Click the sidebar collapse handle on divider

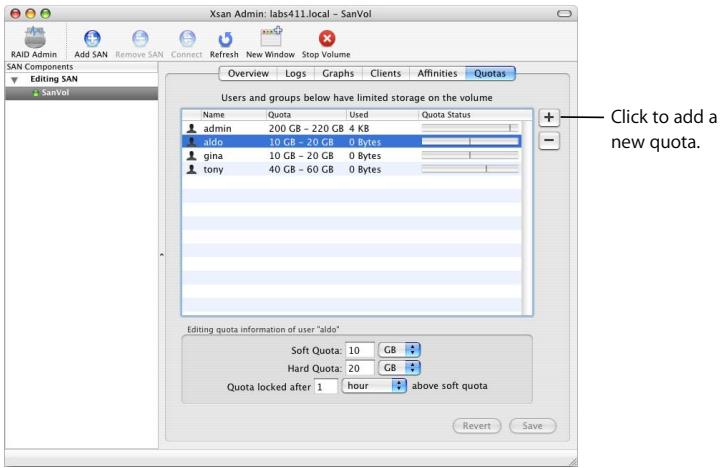coord(162,255)
